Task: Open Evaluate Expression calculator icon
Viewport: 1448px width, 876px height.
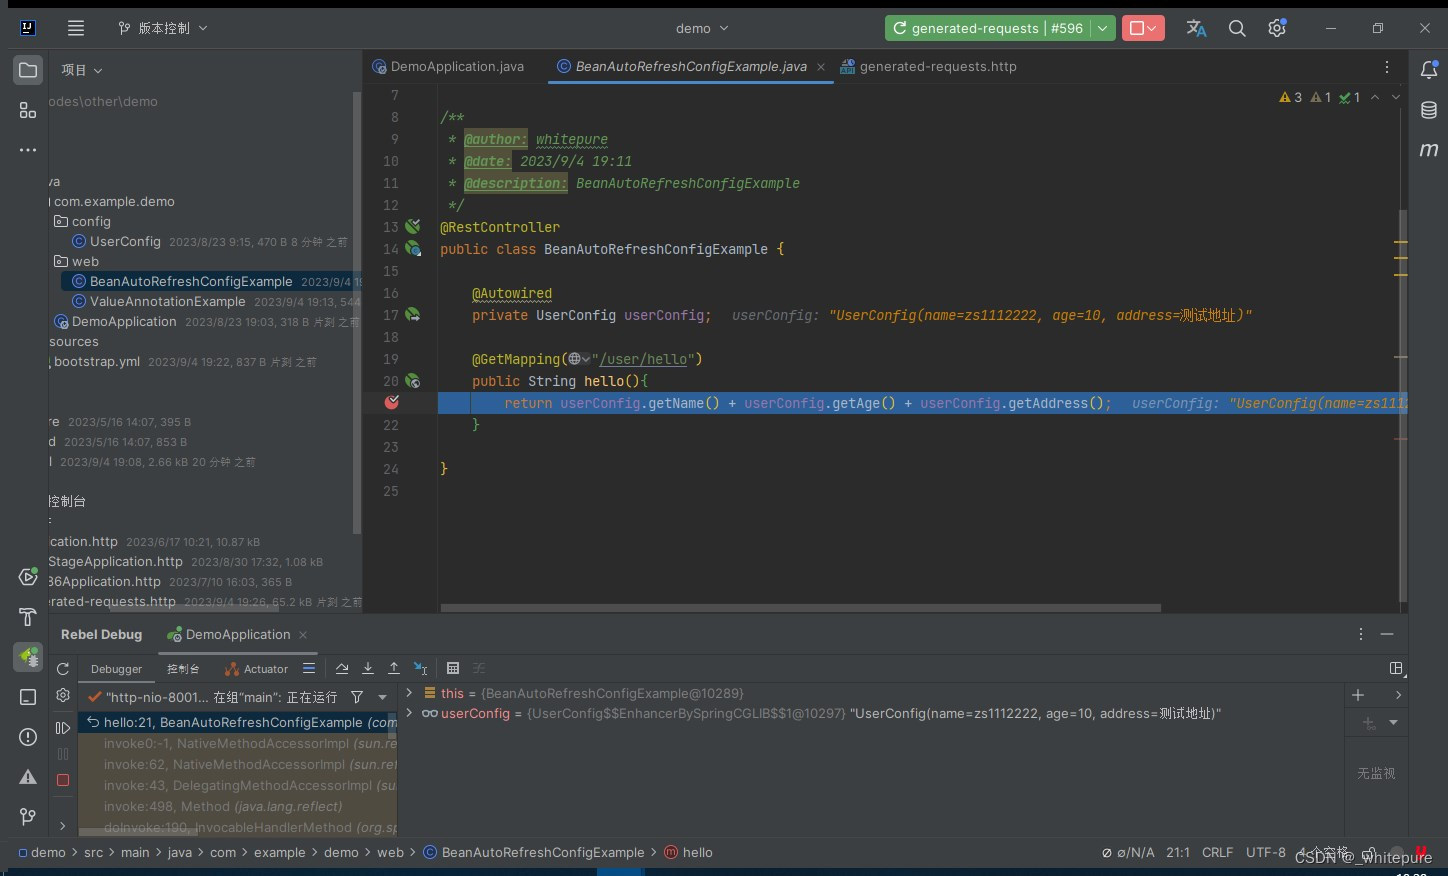Action: point(453,668)
